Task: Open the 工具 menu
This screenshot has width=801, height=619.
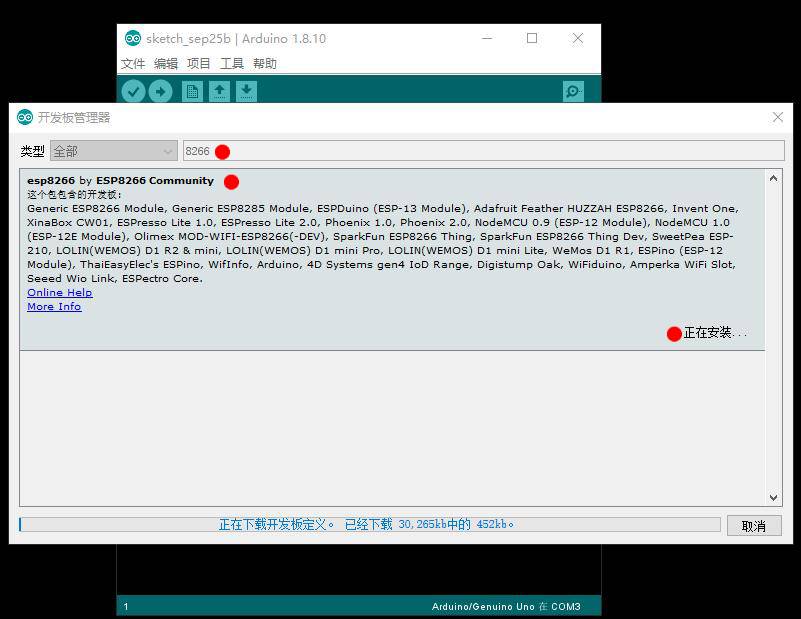Action: pyautogui.click(x=232, y=64)
